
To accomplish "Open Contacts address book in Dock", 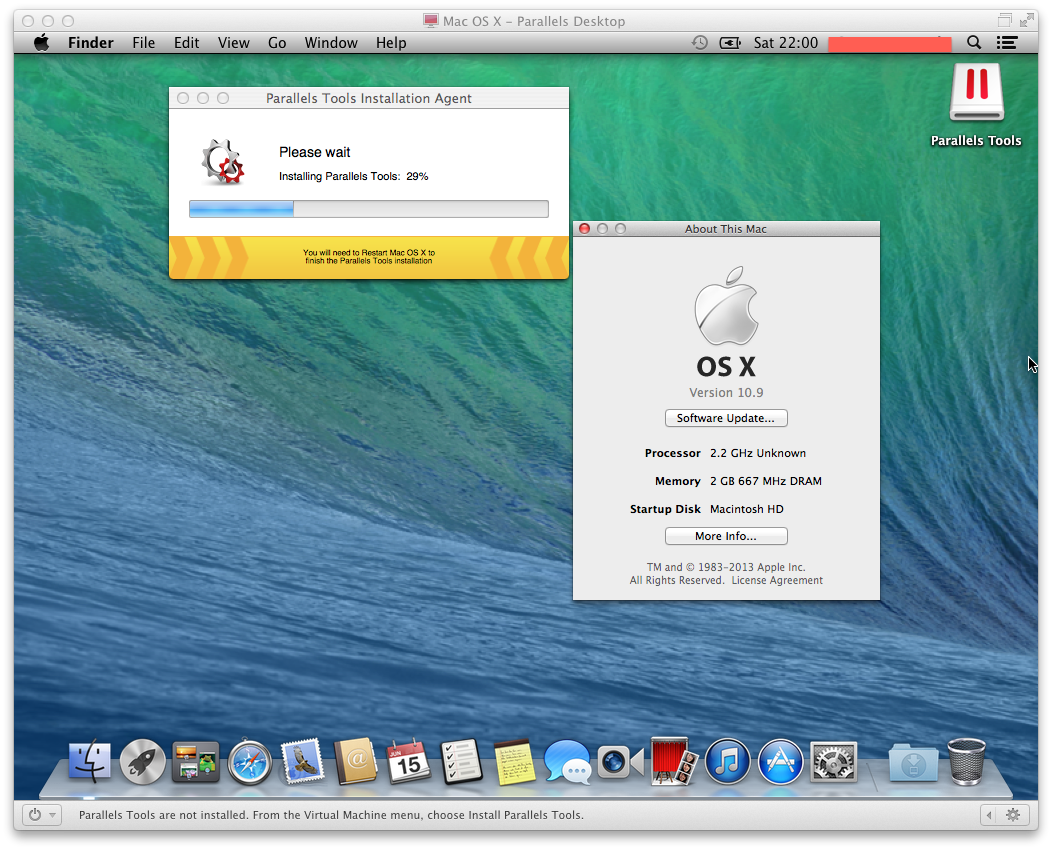I will point(356,761).
